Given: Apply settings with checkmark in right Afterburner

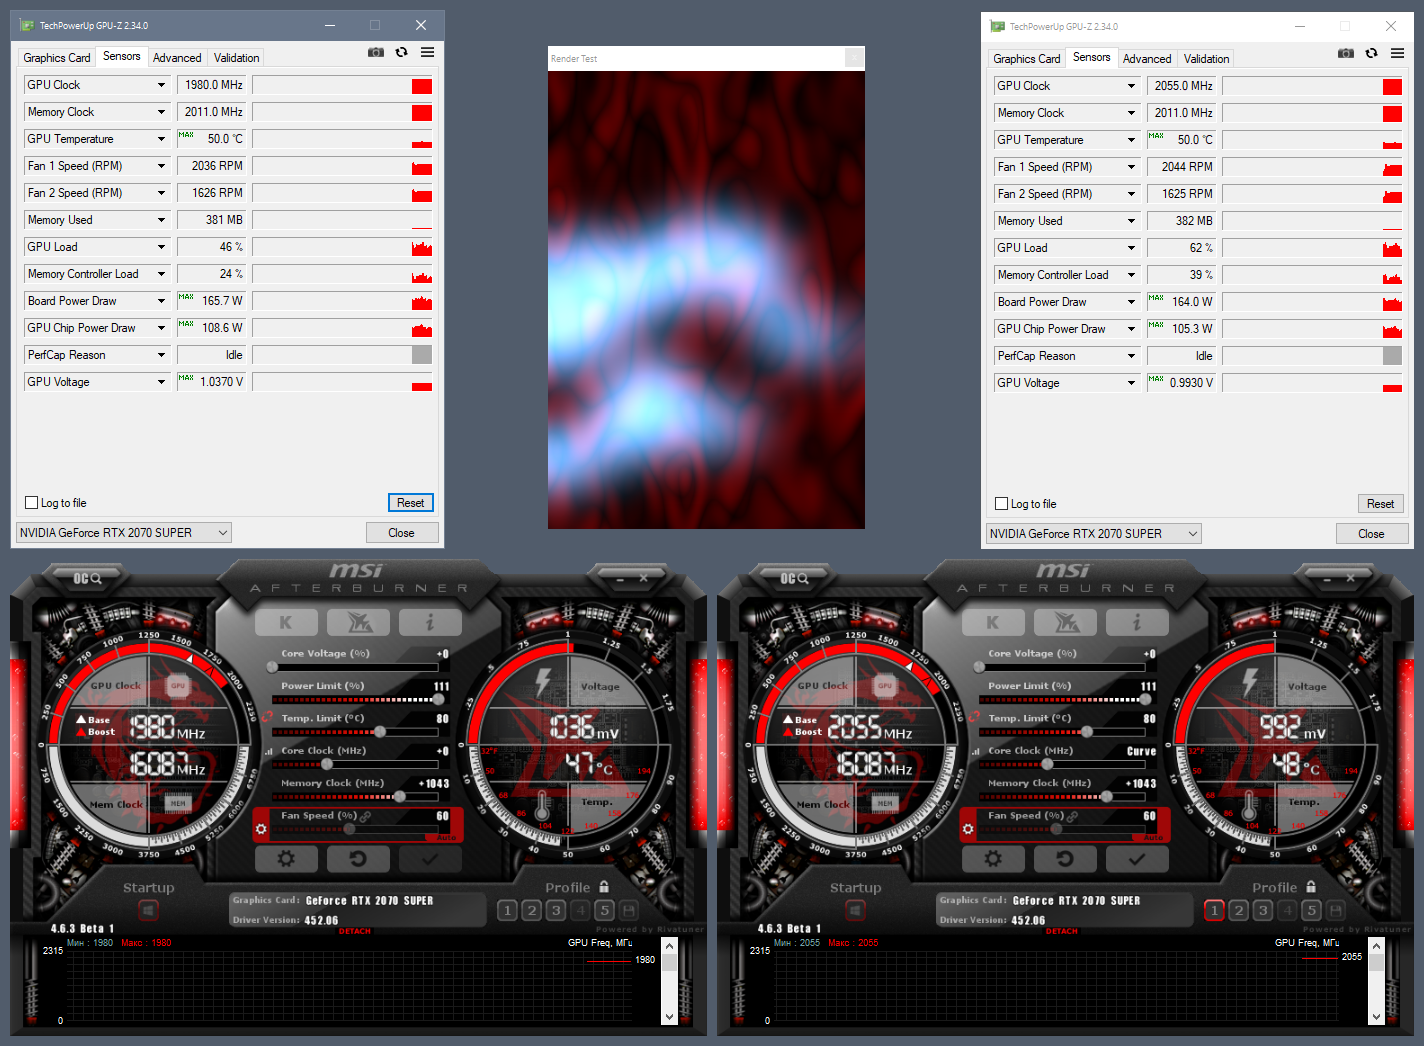Looking at the screenshot, I should 1137,858.
